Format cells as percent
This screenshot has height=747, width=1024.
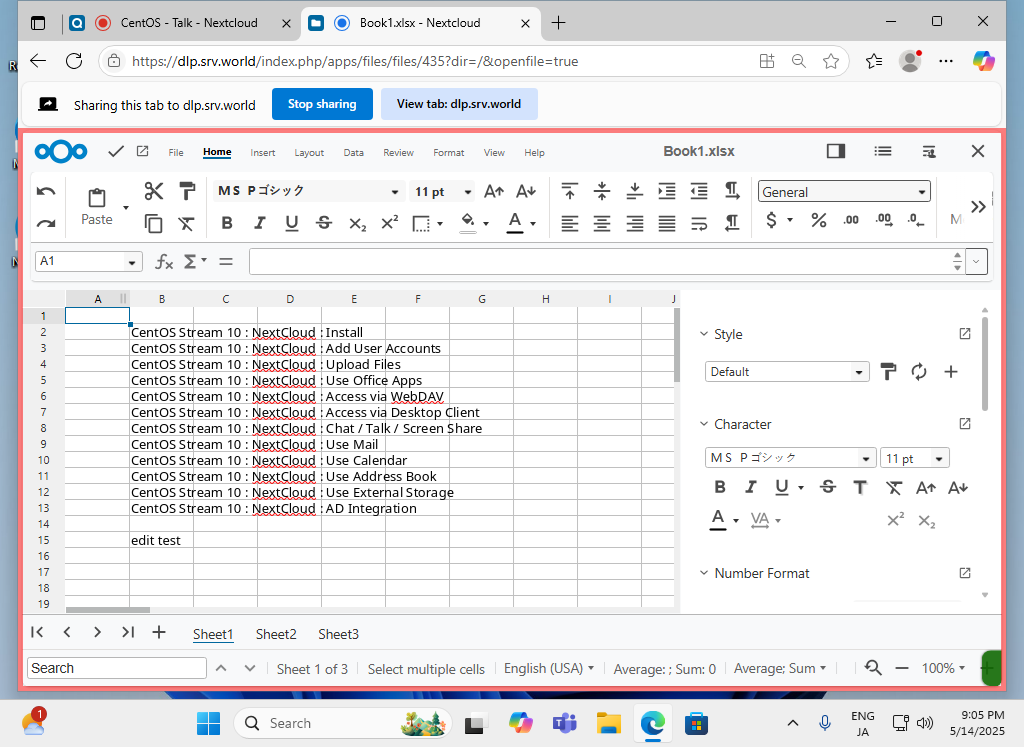pyautogui.click(x=819, y=220)
